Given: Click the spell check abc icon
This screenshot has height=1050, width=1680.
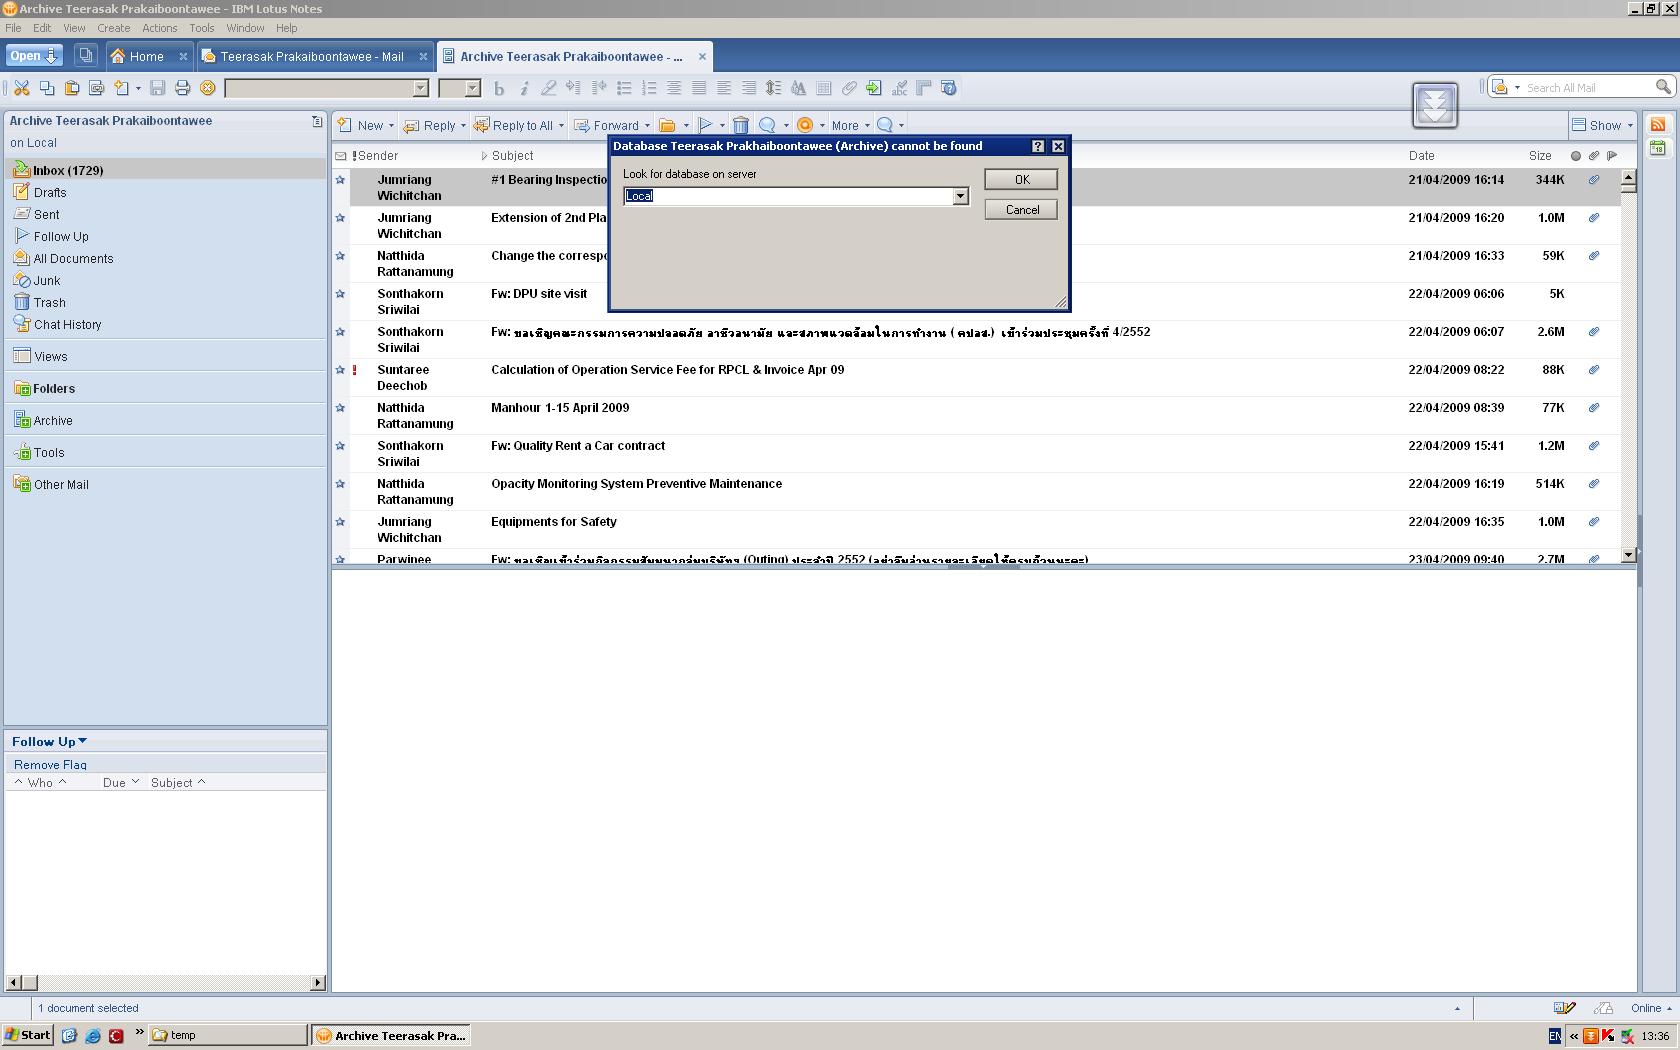Looking at the screenshot, I should [899, 88].
